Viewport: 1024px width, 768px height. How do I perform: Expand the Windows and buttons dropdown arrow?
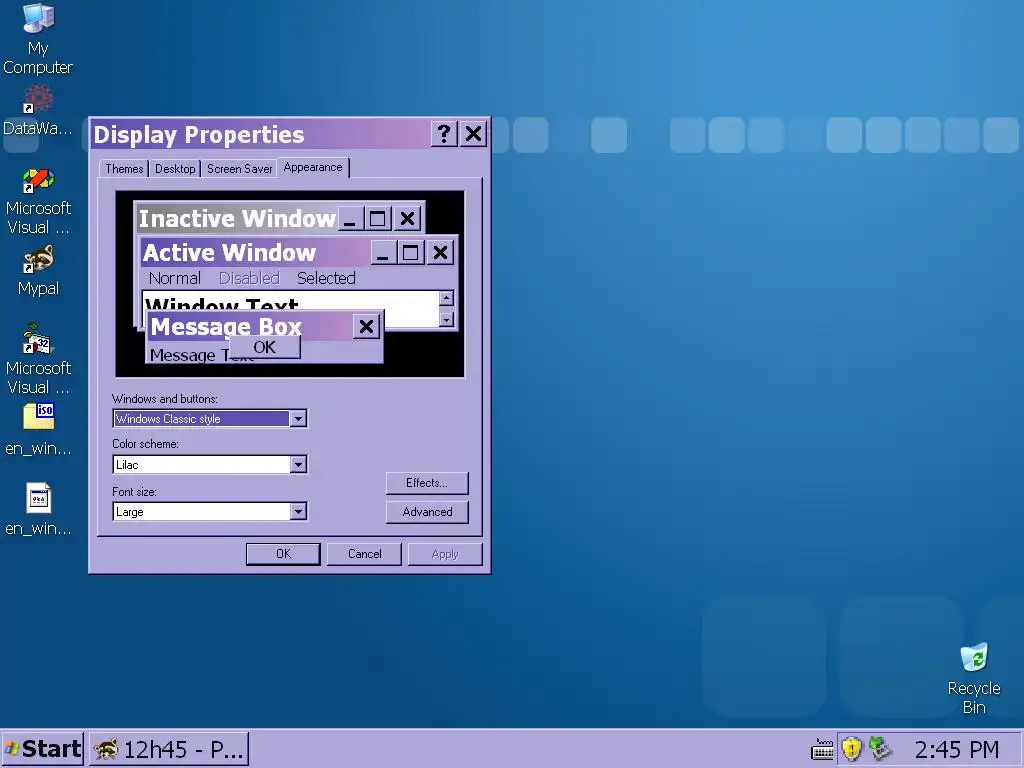pyautogui.click(x=298, y=419)
